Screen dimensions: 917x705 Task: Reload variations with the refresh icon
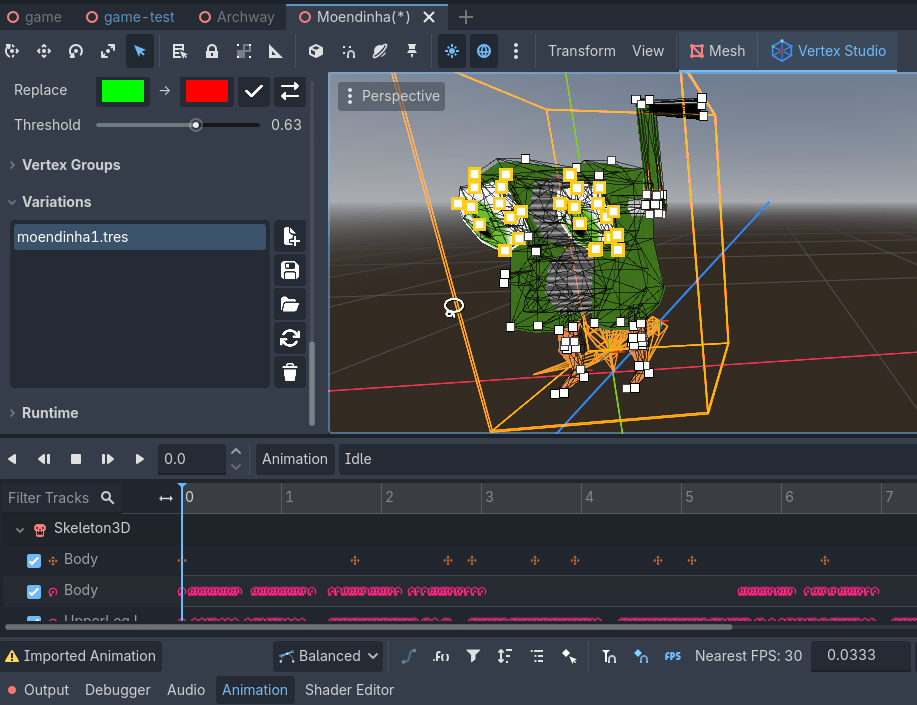tap(290, 338)
